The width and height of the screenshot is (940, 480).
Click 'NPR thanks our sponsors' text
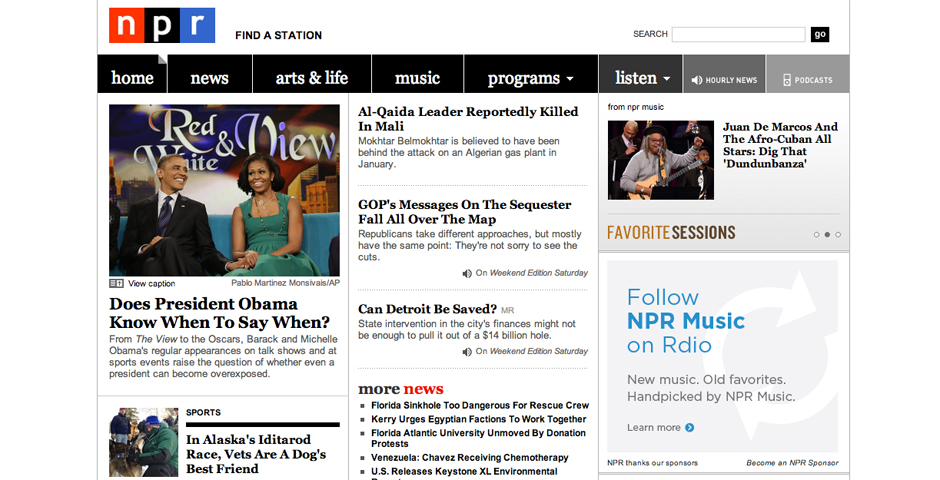click(x=652, y=463)
